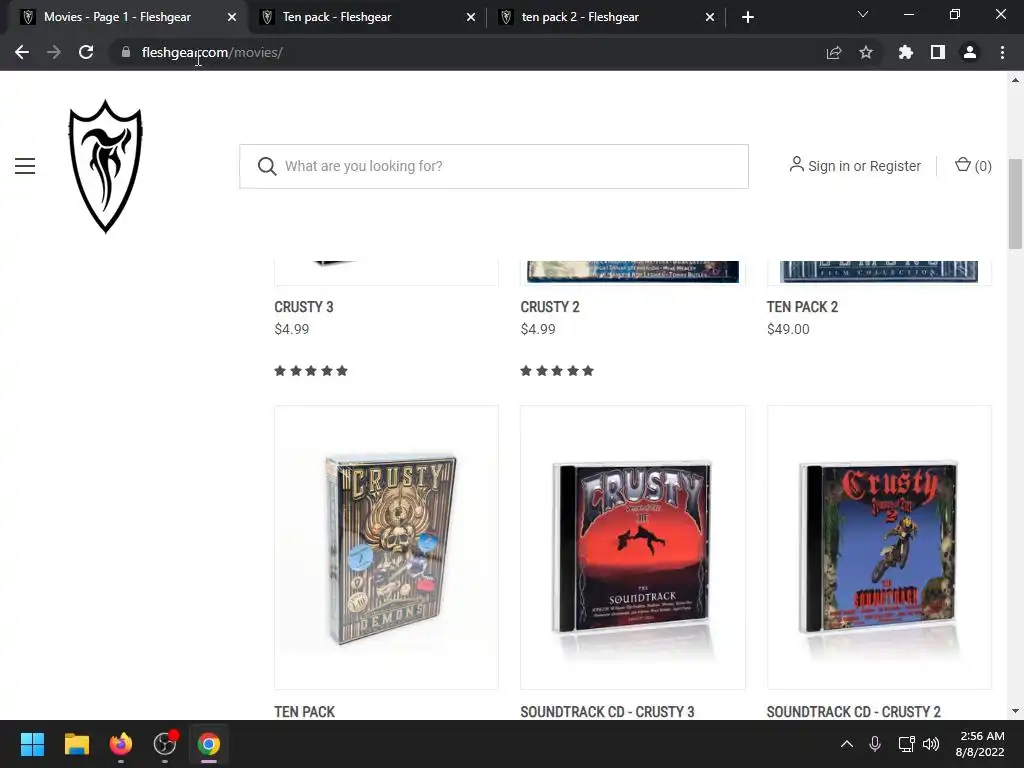Close the 'Movies - Page 1' tab
The width and height of the screenshot is (1024, 768).
tap(232, 18)
